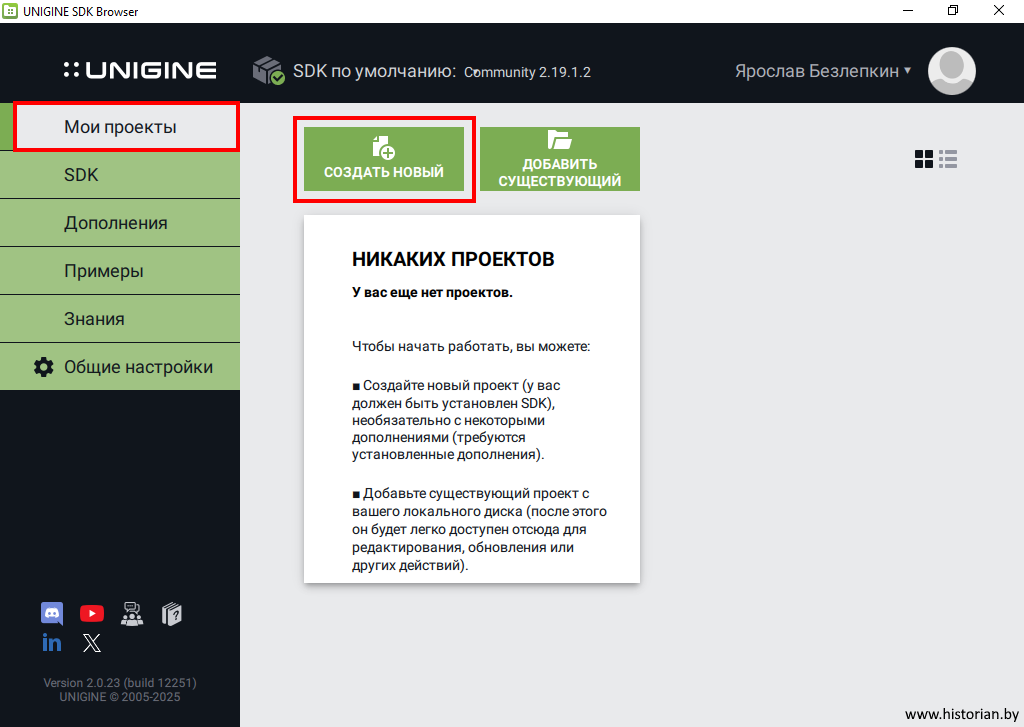Select the Примеры menu item
The width and height of the screenshot is (1024, 727).
pos(120,271)
